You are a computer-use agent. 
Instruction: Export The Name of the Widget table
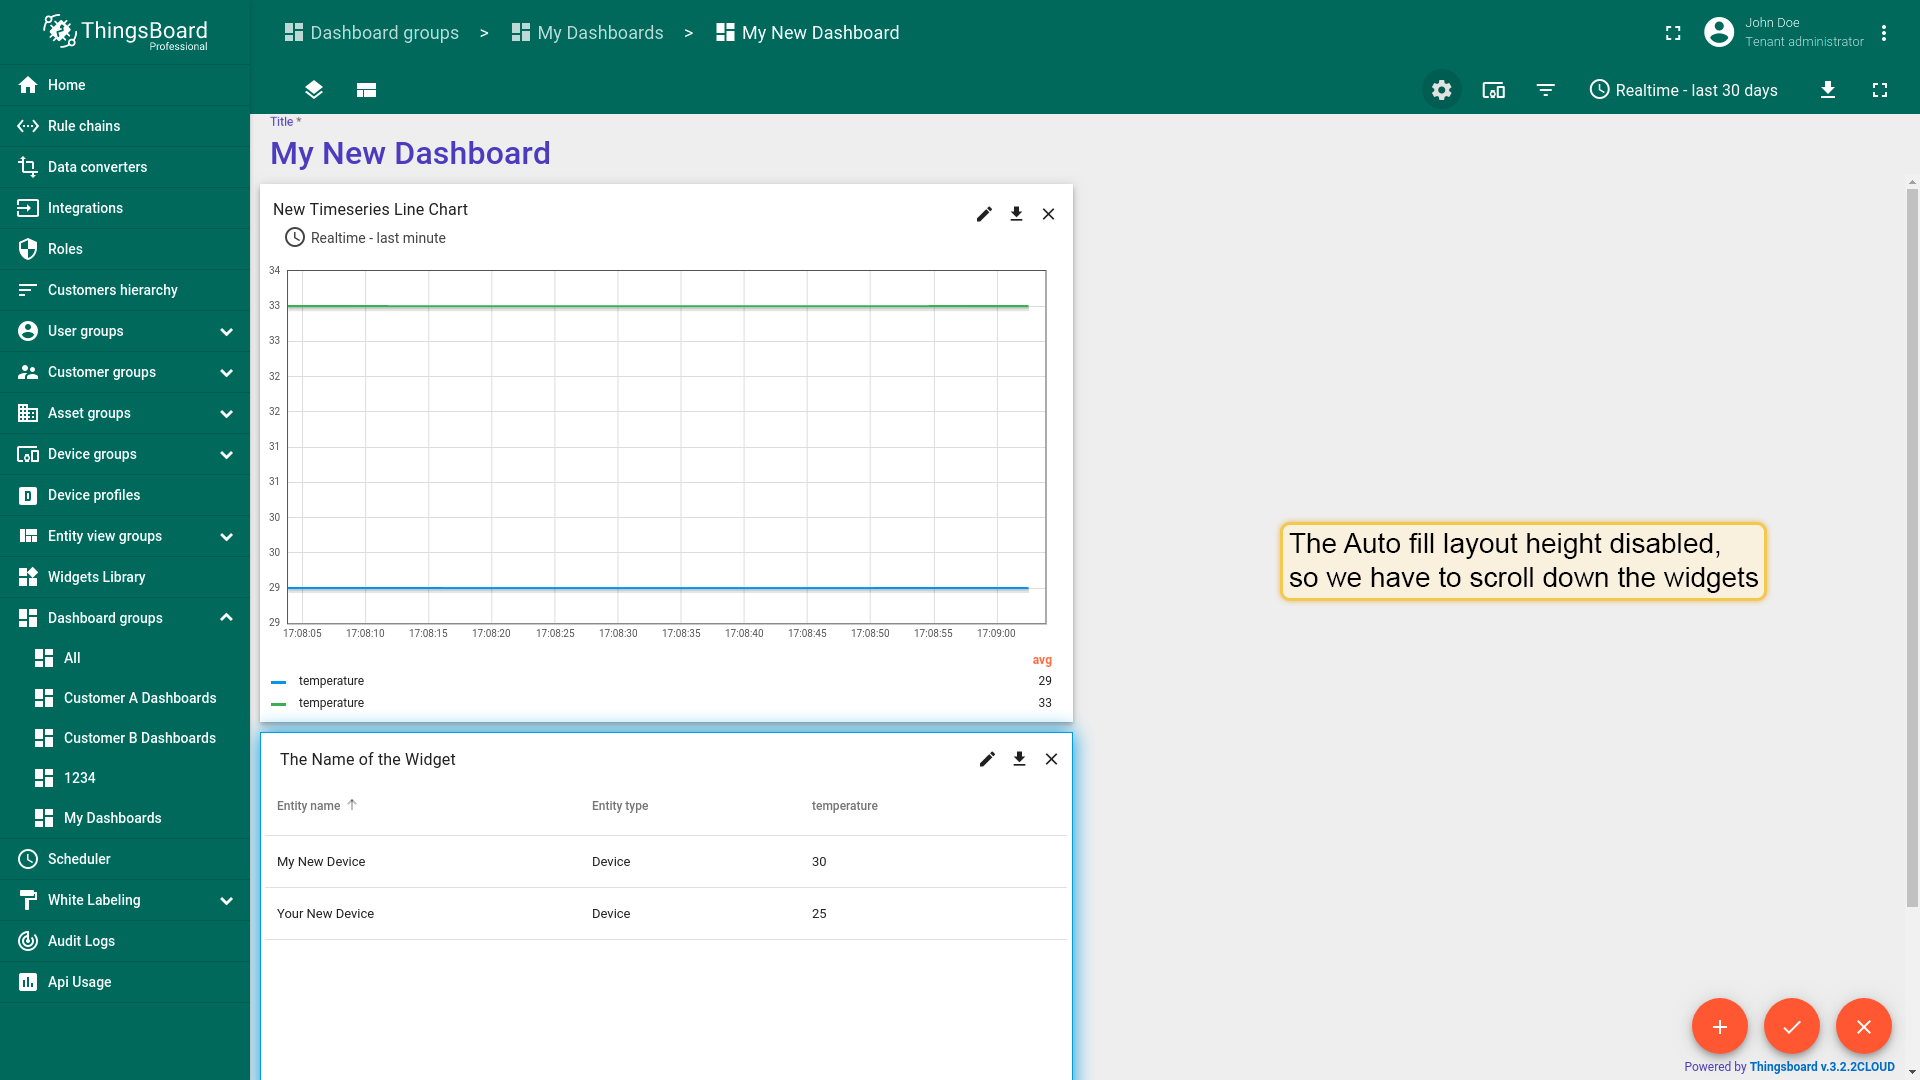[1019, 759]
